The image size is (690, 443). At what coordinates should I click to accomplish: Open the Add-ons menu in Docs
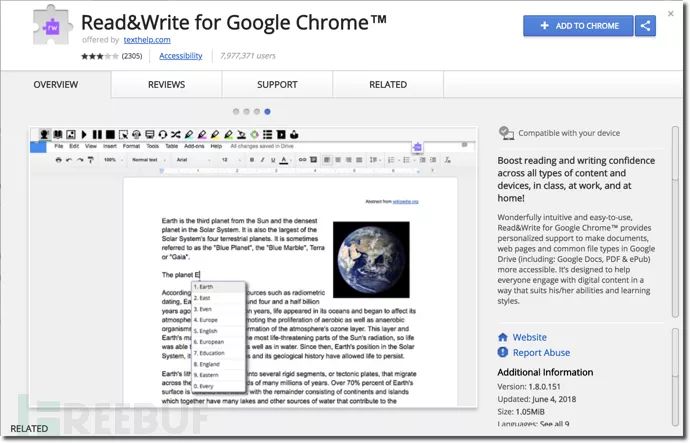click(194, 146)
